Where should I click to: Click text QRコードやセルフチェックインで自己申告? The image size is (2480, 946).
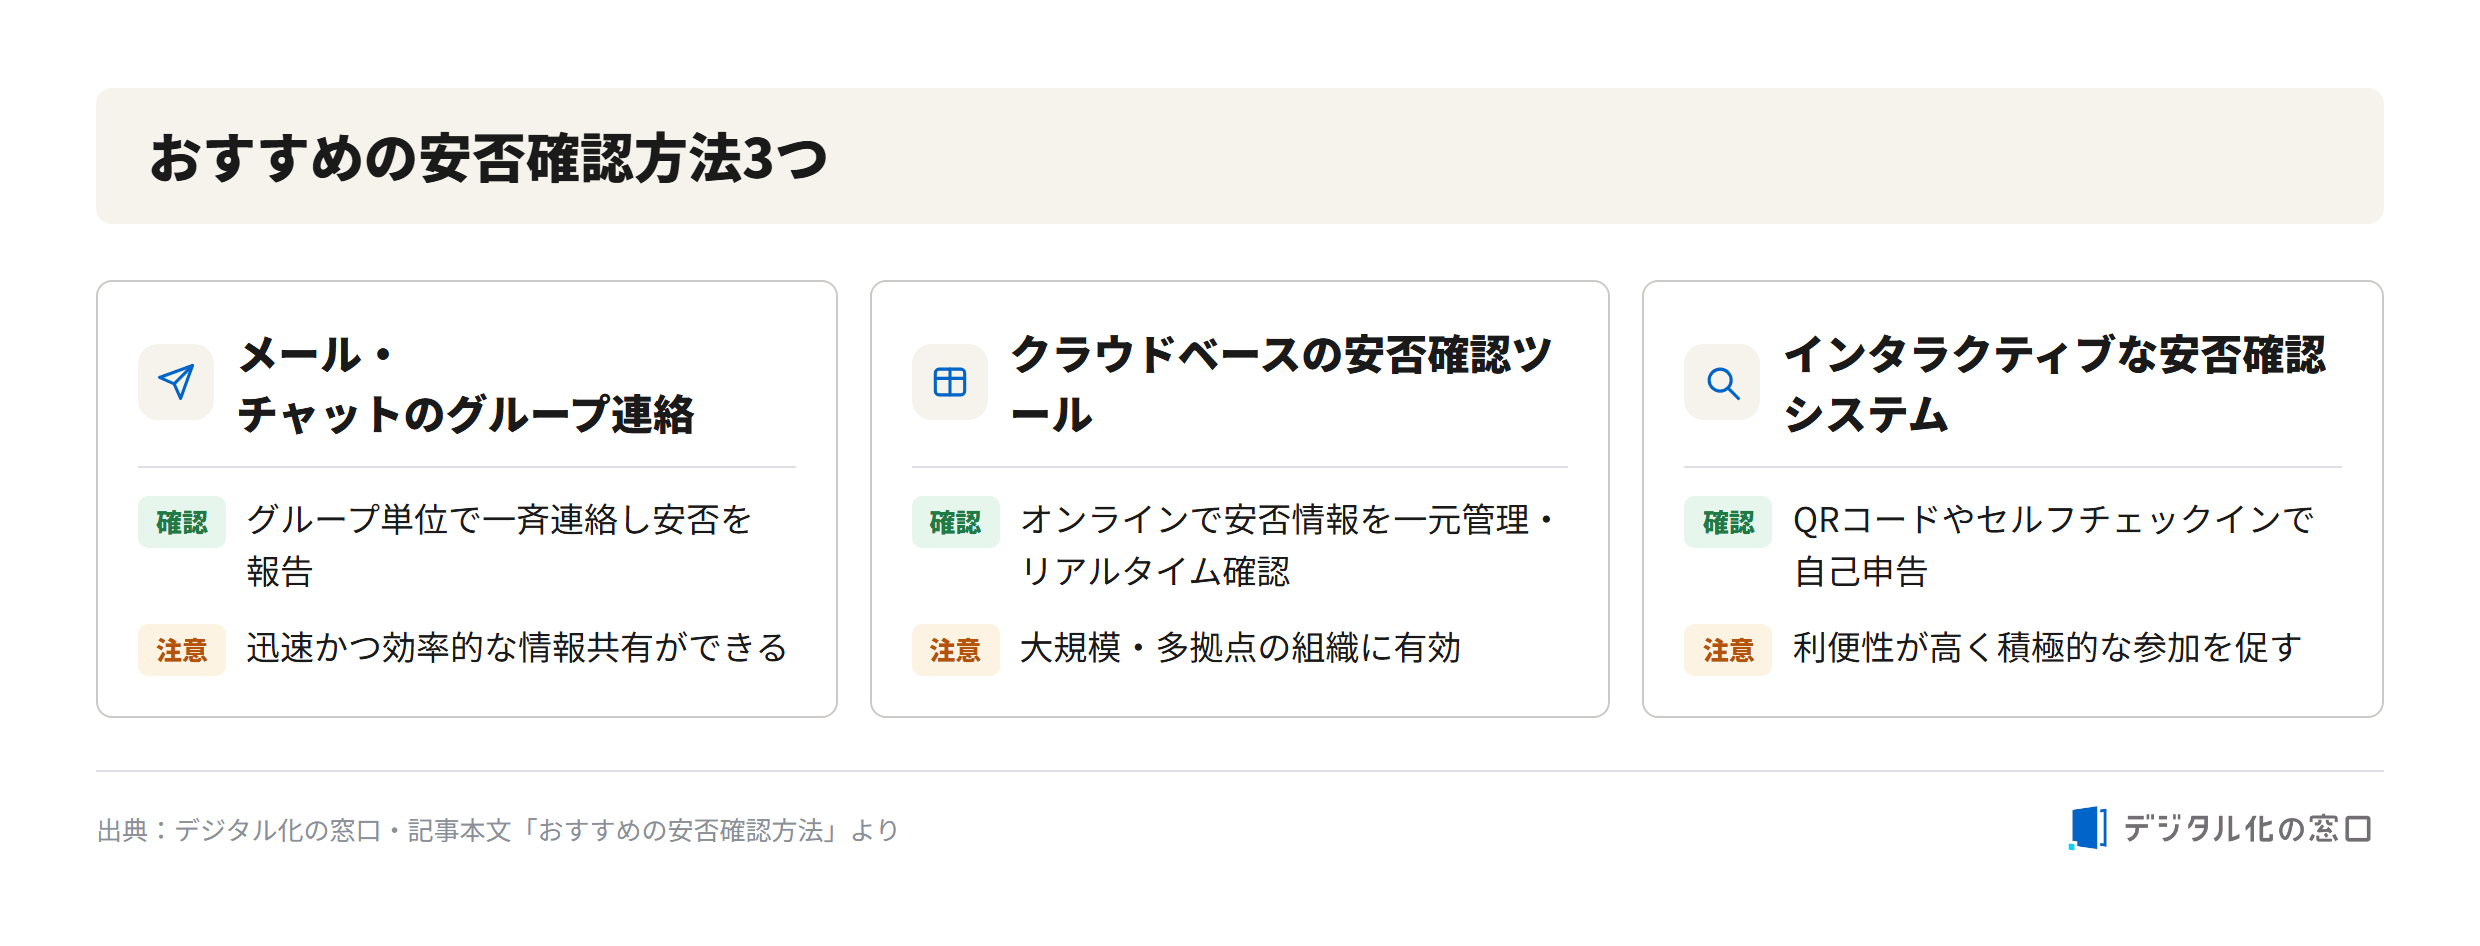2053,545
